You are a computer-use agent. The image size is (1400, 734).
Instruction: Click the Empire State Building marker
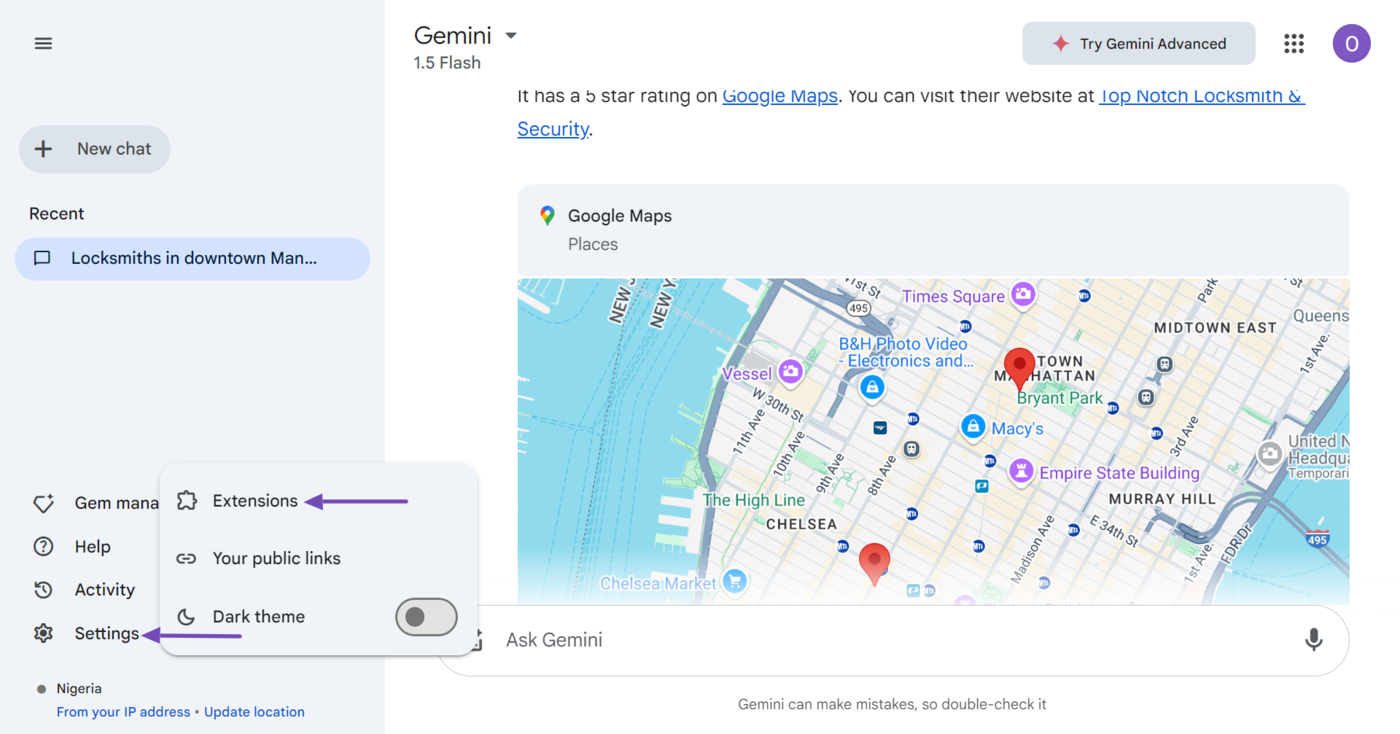point(1021,471)
